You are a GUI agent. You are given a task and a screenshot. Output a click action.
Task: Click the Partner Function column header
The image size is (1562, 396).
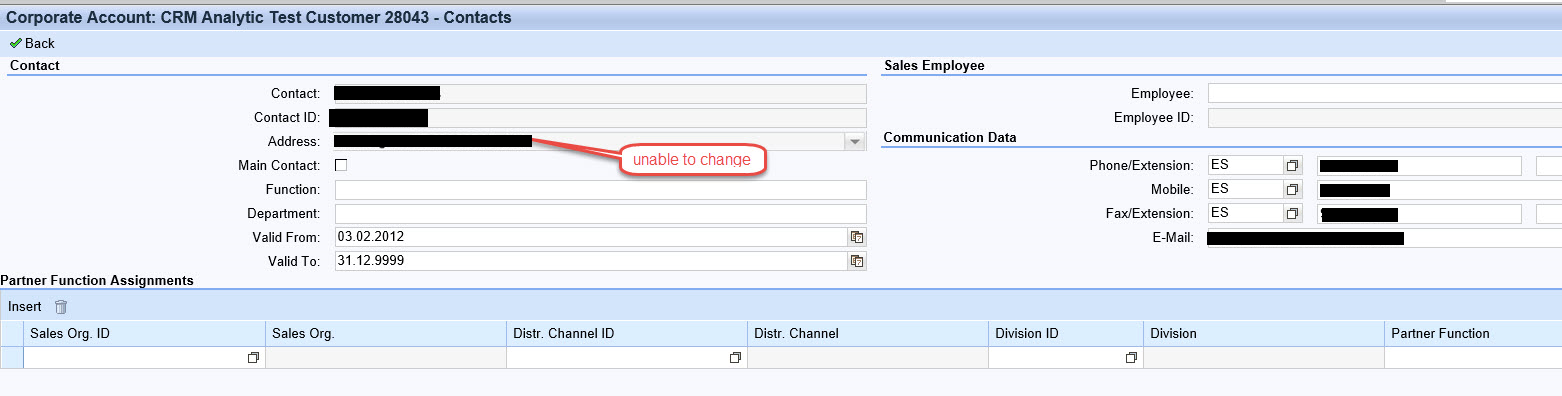[x=1473, y=334]
